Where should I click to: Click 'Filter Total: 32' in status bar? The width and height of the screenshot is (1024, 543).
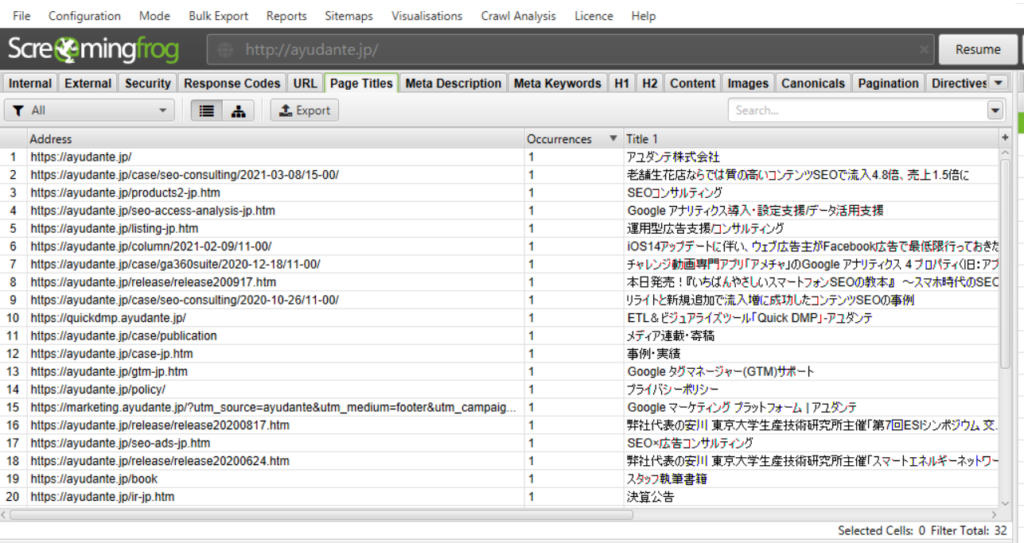(969, 531)
